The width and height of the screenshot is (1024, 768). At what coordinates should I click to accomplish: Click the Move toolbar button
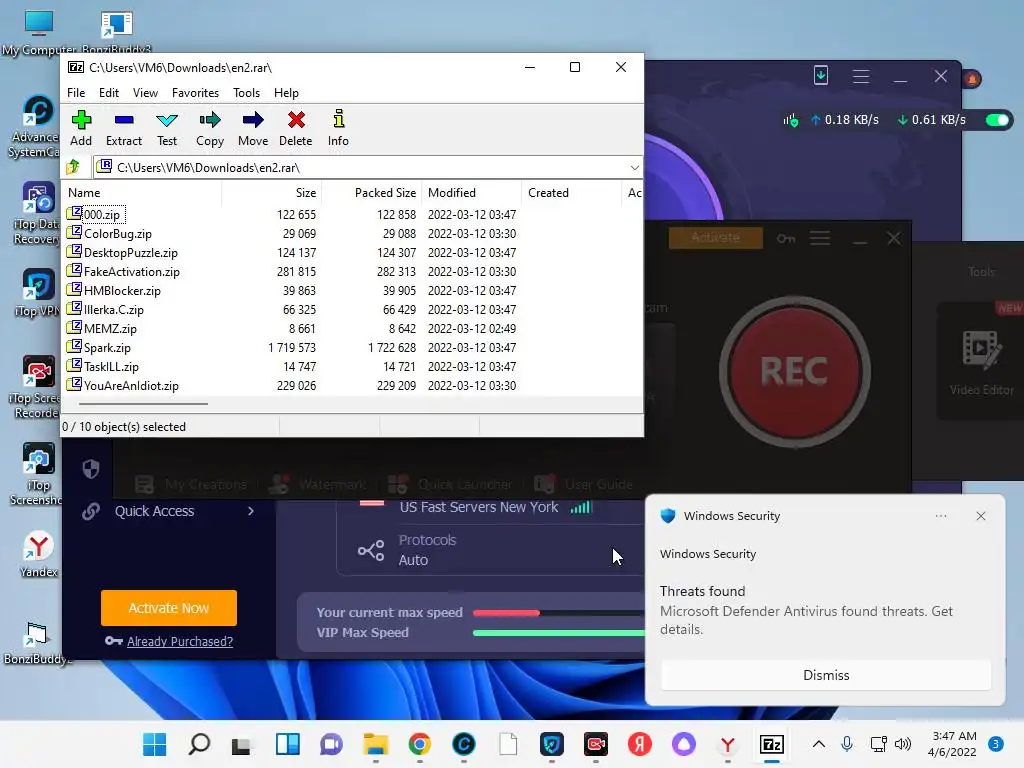coord(253,128)
